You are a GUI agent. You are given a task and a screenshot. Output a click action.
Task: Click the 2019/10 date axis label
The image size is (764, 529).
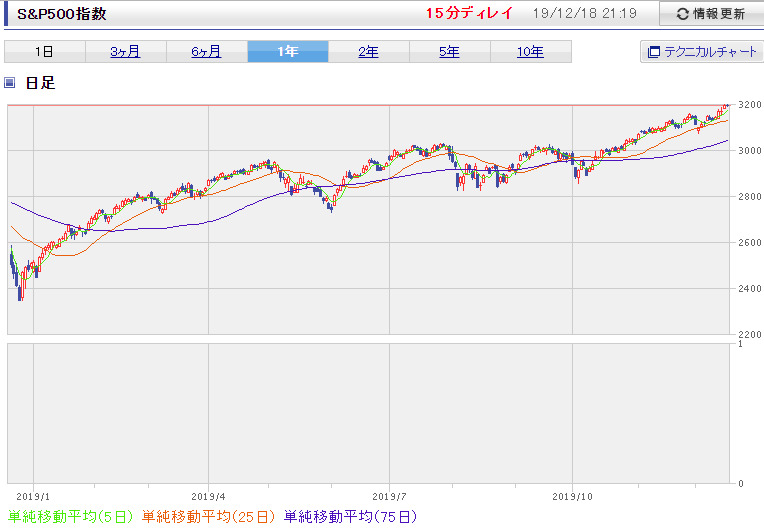click(573, 497)
